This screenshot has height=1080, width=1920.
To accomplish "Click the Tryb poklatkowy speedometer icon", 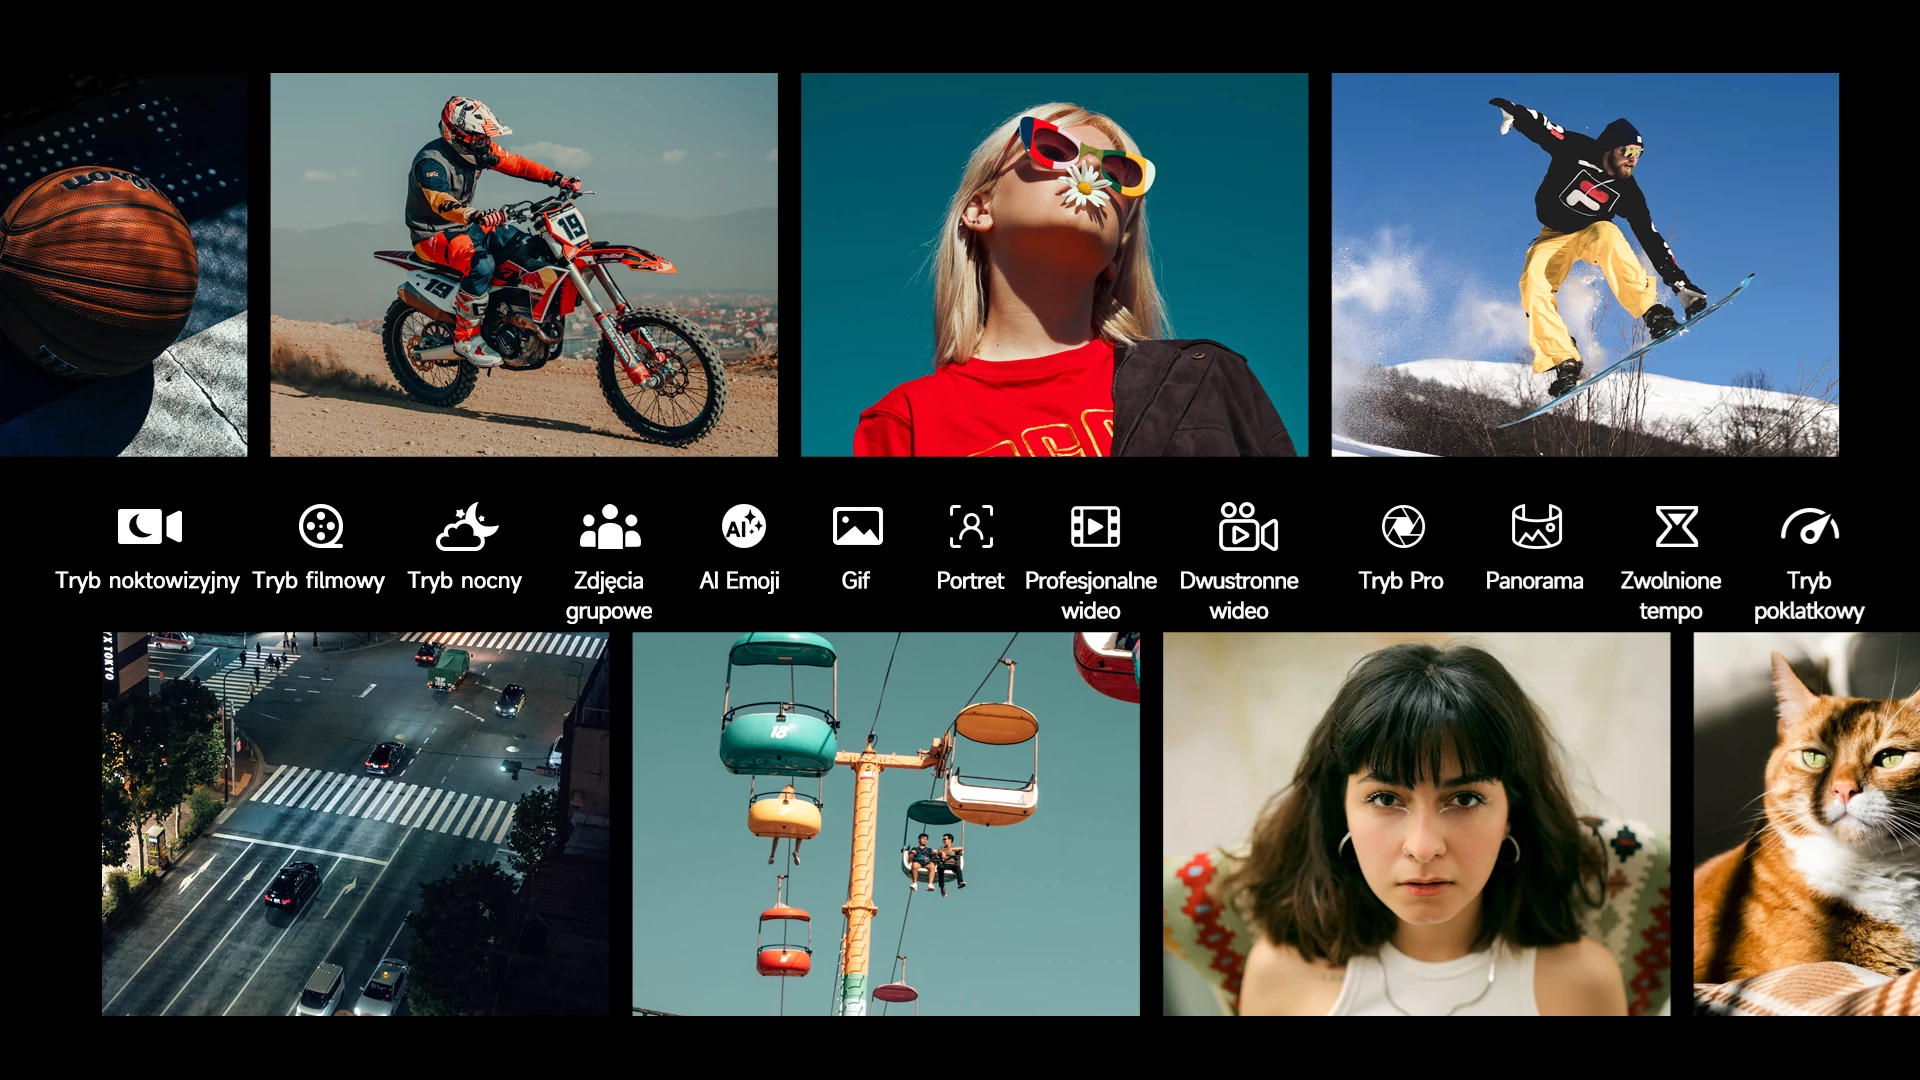I will (x=1809, y=527).
